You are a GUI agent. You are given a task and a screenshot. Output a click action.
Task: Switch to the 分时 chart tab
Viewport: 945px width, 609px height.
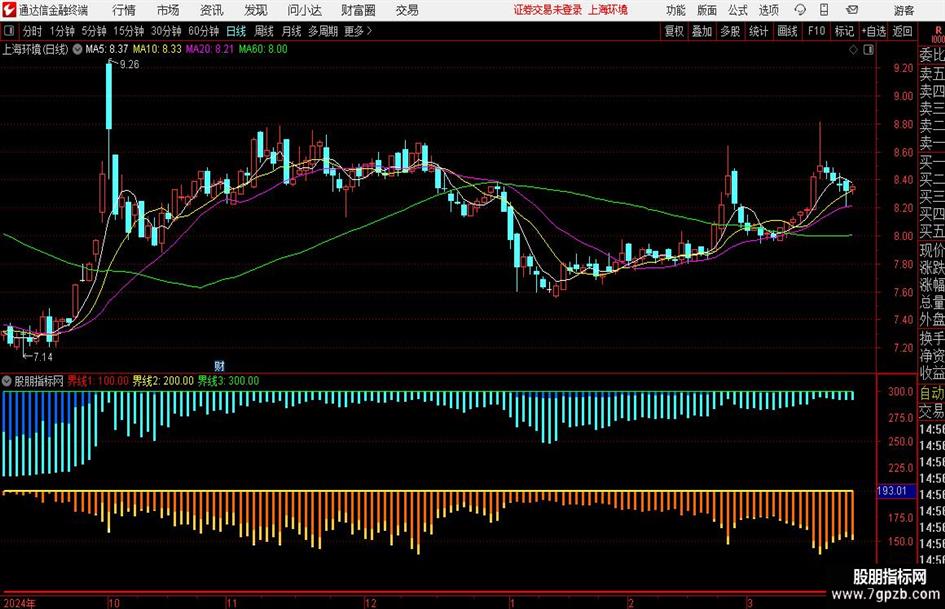33,31
